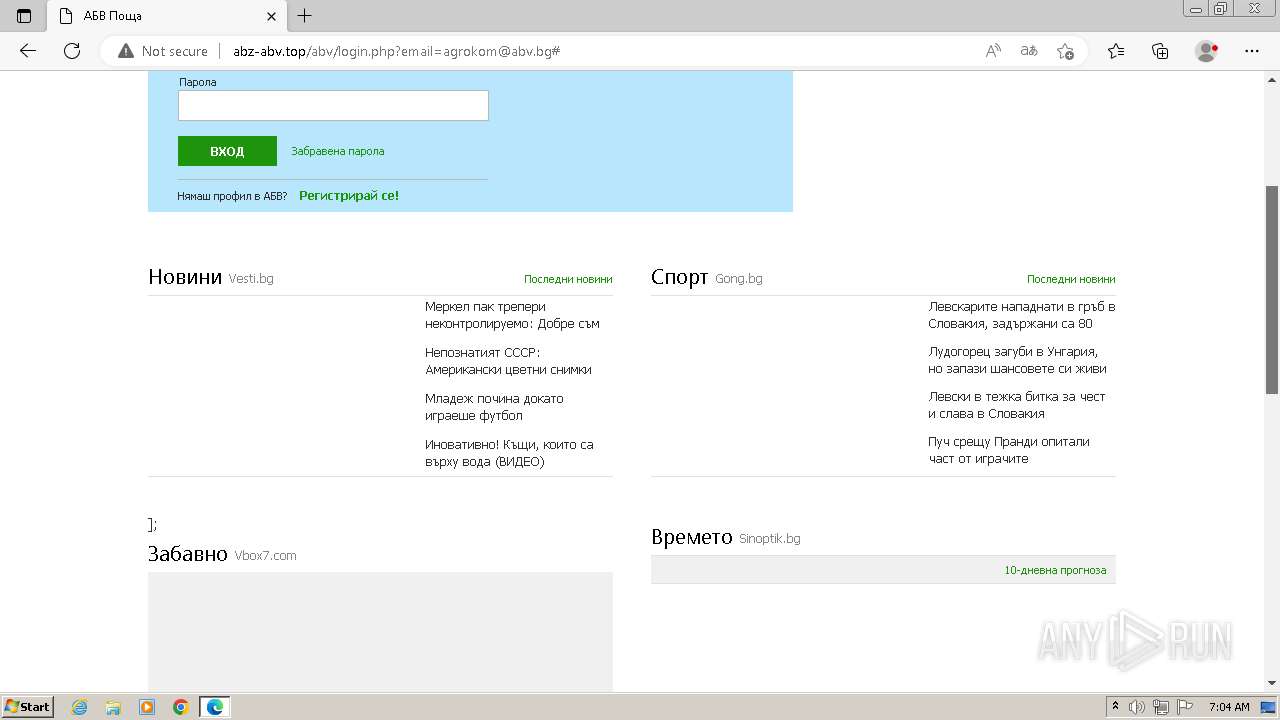Open the Favorites list
The image size is (1280, 720).
[x=1116, y=51]
